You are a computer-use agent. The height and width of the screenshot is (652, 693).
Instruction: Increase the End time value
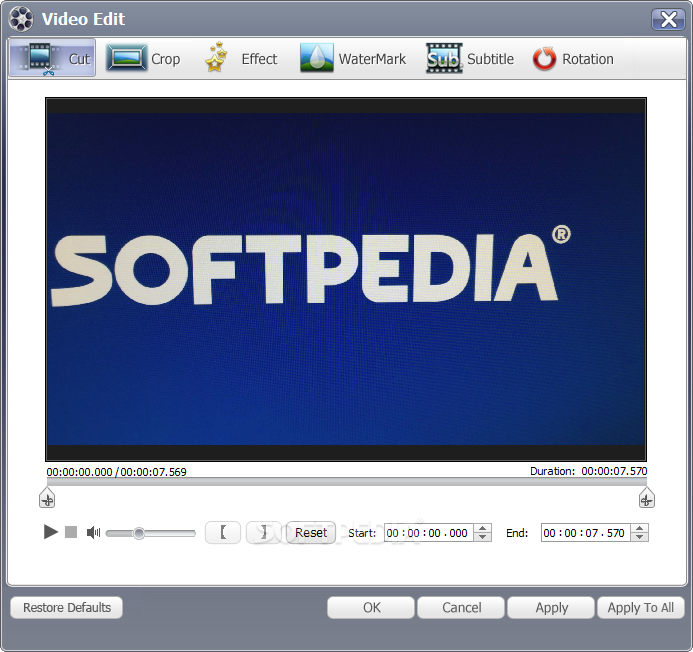pyautogui.click(x=640, y=528)
